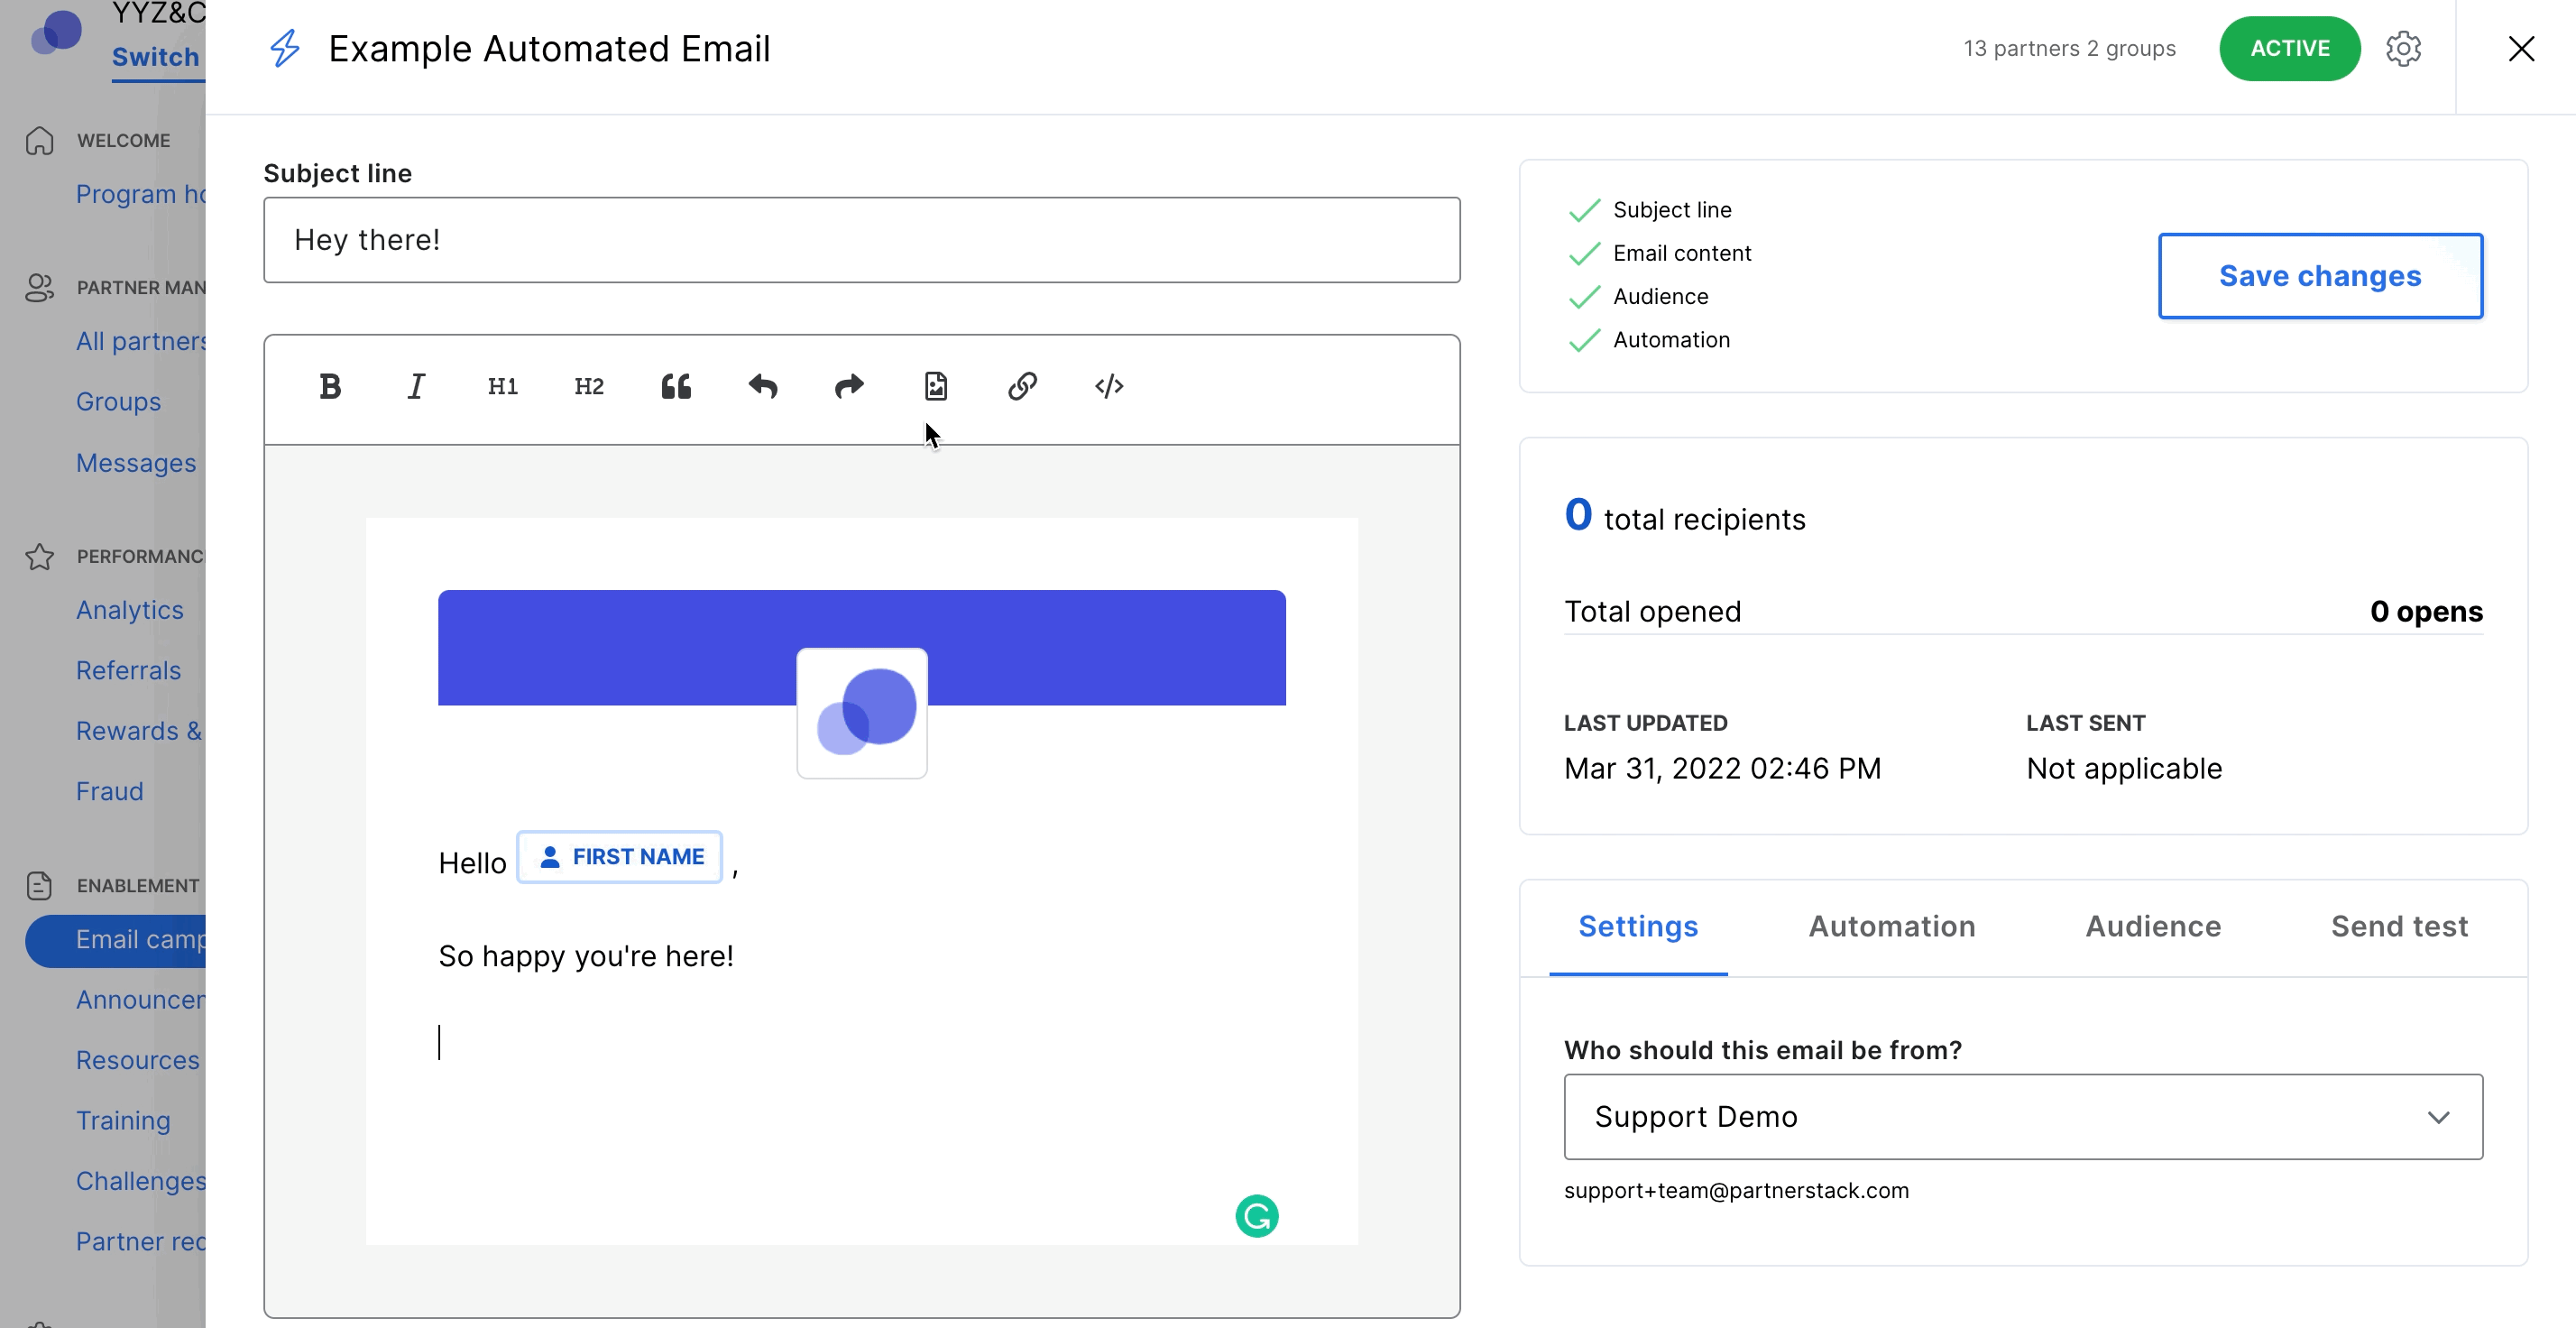Open the Grammarly icon in the email body
Viewport: 2576px width, 1328px height.
coord(1257,1217)
